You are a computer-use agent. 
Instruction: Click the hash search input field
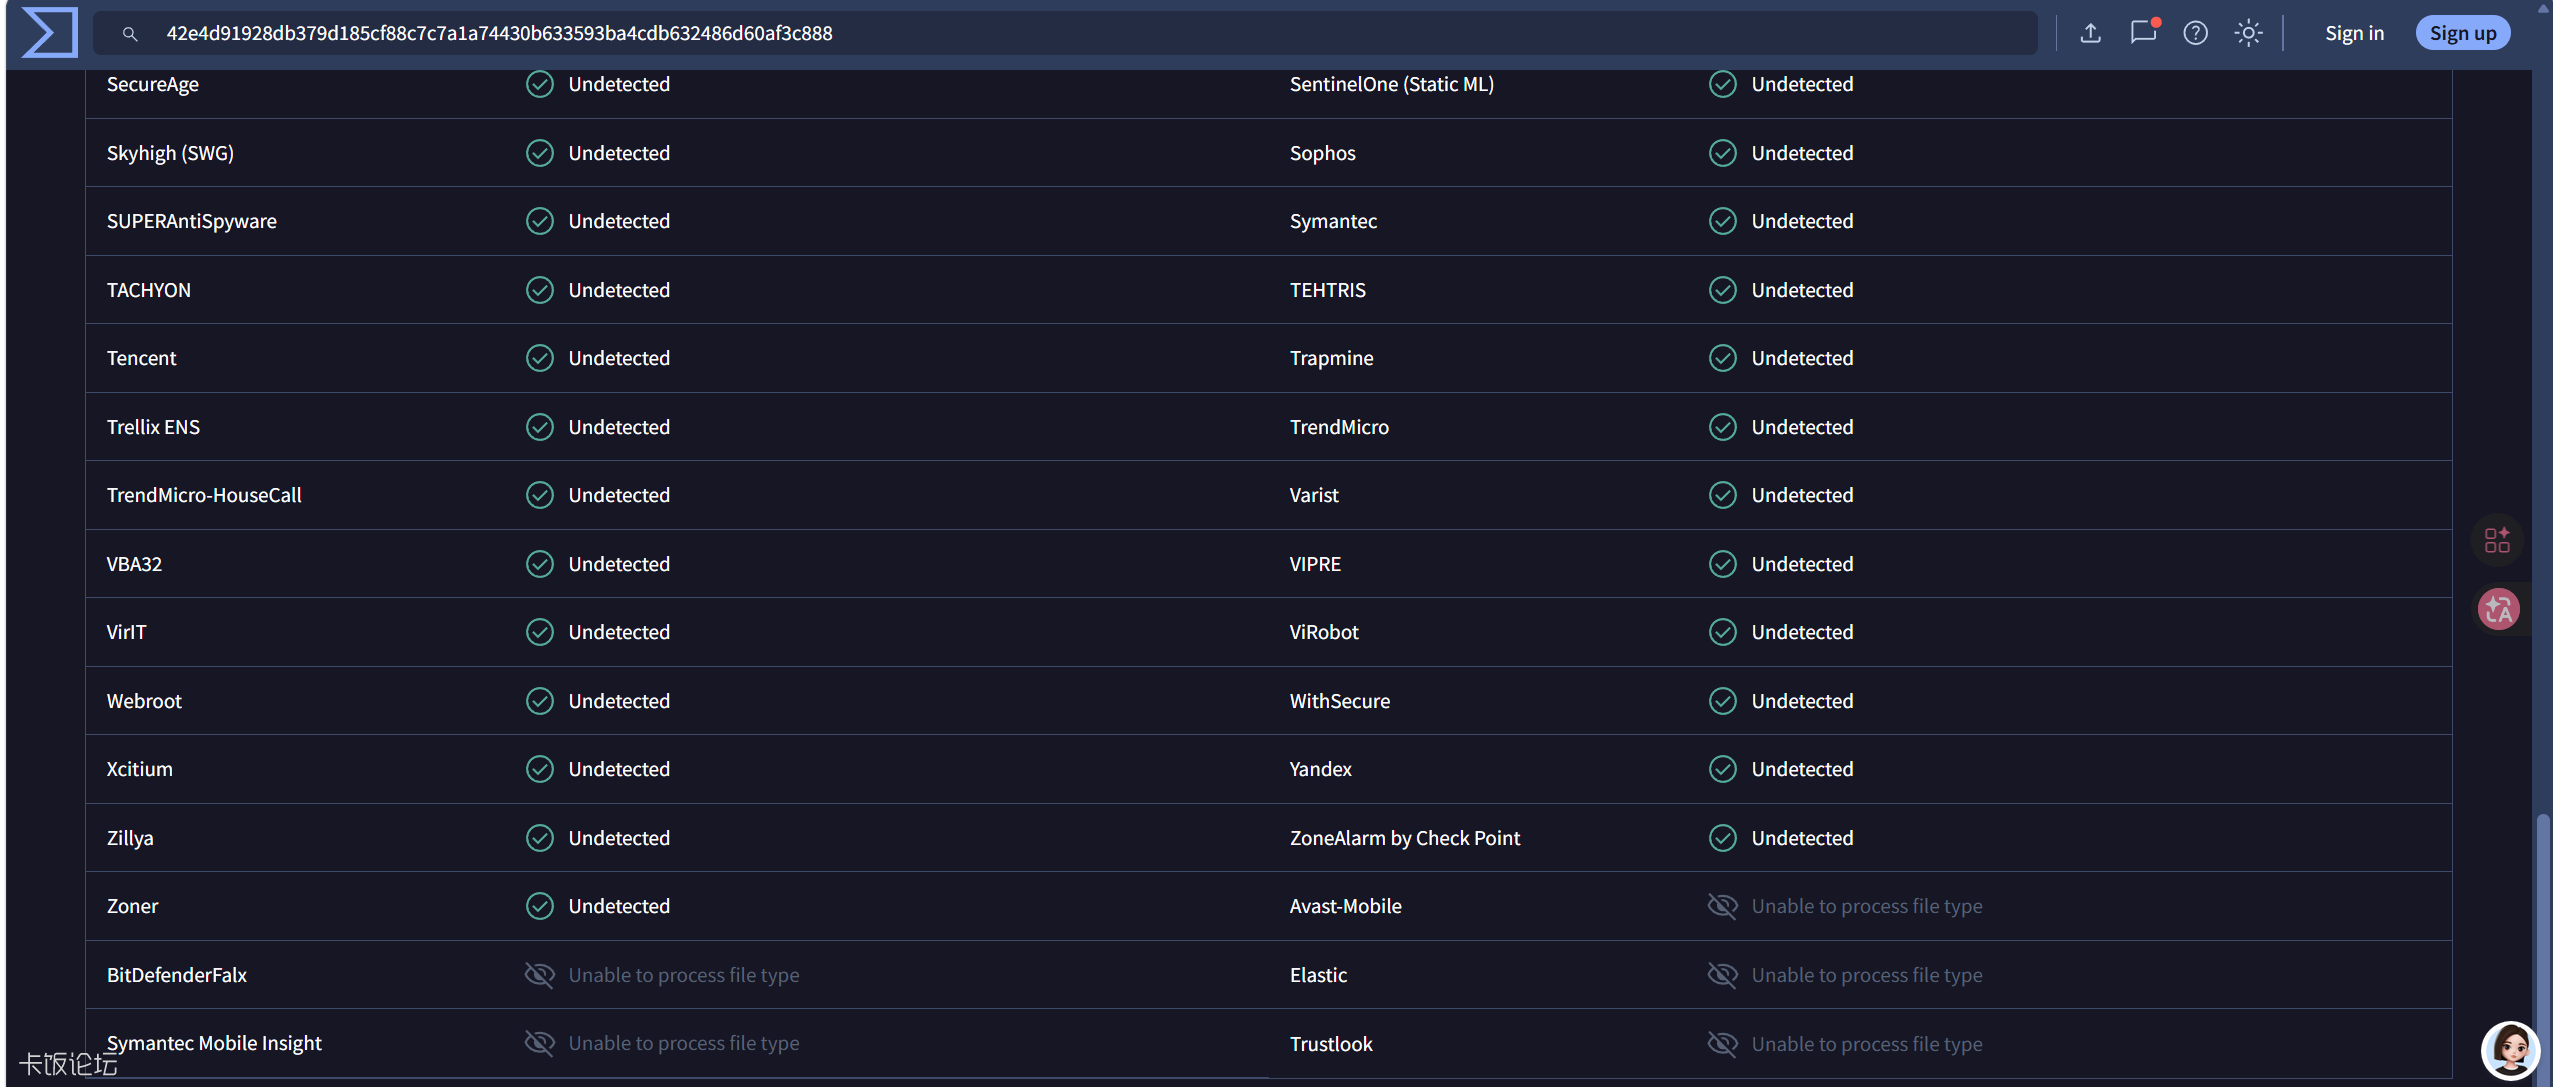coord(1065,33)
